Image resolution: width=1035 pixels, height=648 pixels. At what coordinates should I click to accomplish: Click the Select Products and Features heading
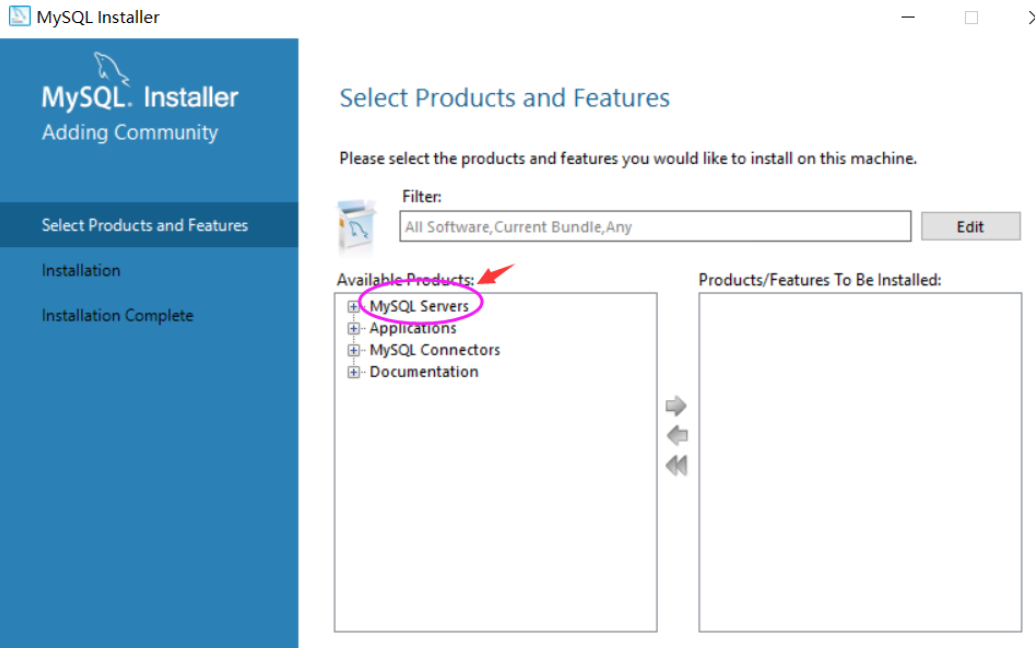click(504, 98)
